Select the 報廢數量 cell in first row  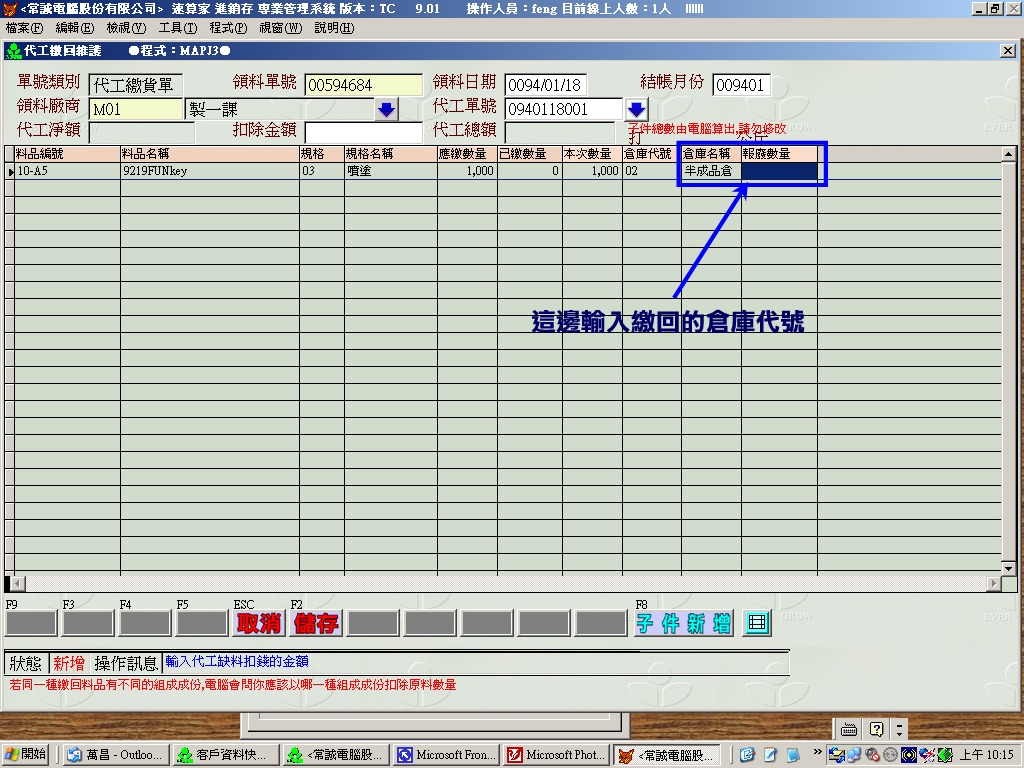[x=779, y=171]
